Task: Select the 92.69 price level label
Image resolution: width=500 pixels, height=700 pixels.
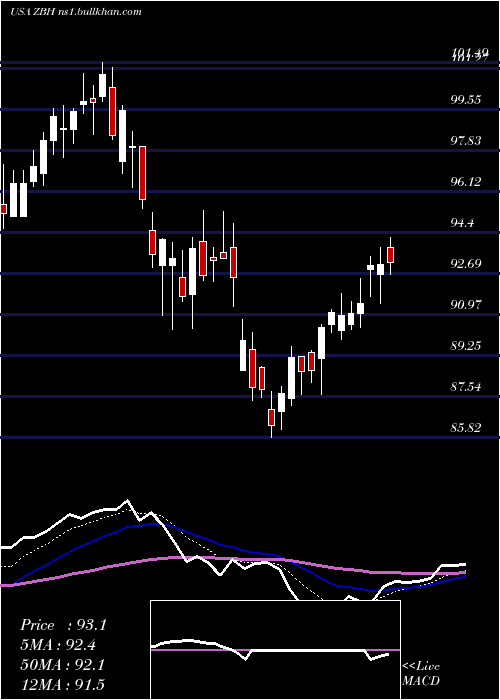Action: pyautogui.click(x=466, y=264)
